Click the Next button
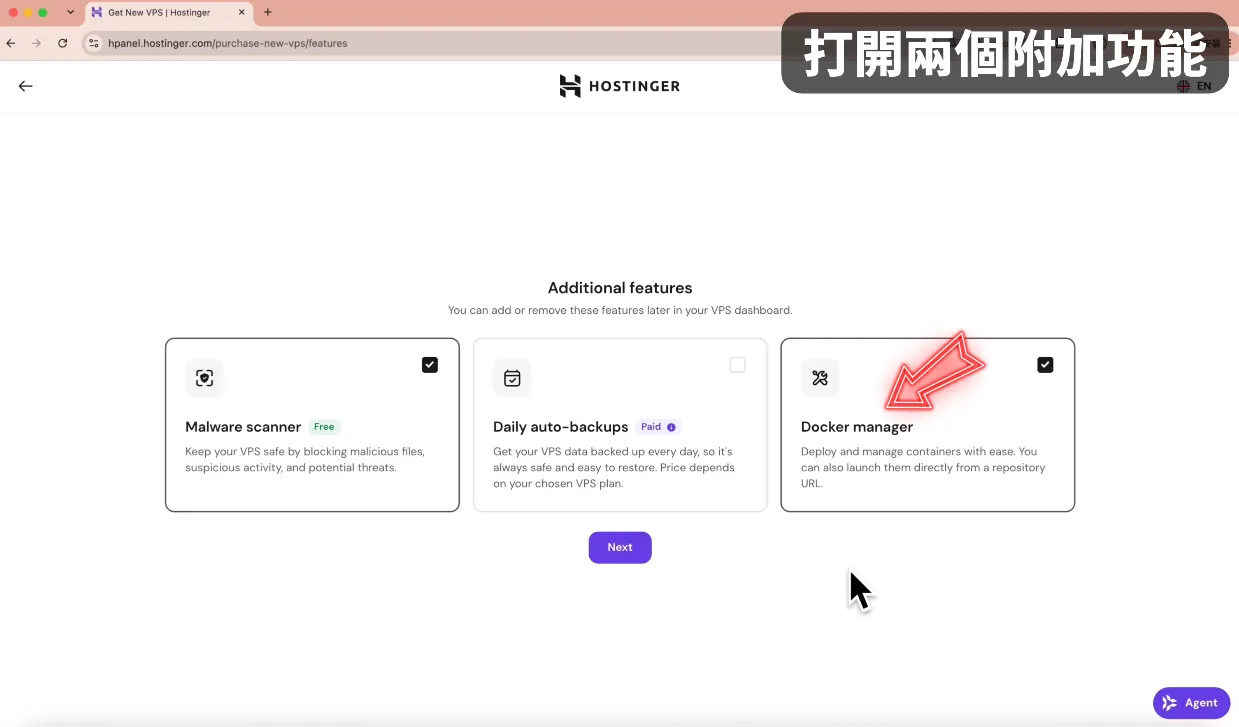The height and width of the screenshot is (727, 1239). [x=620, y=547]
